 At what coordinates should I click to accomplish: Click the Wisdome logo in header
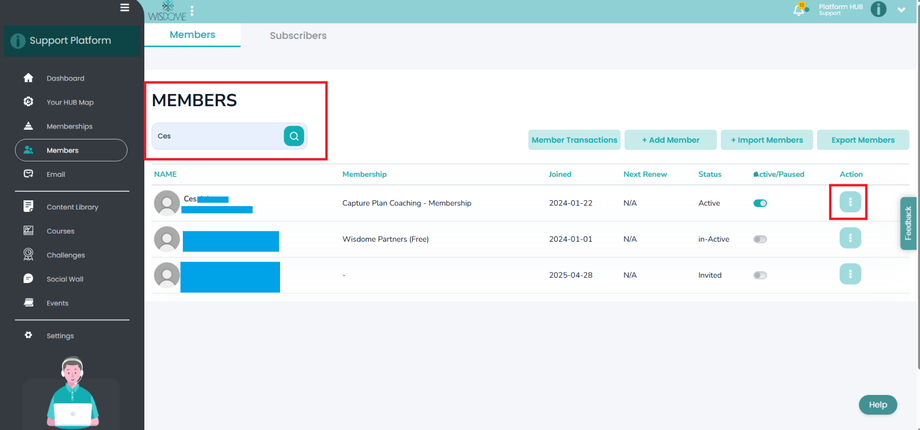[x=167, y=11]
